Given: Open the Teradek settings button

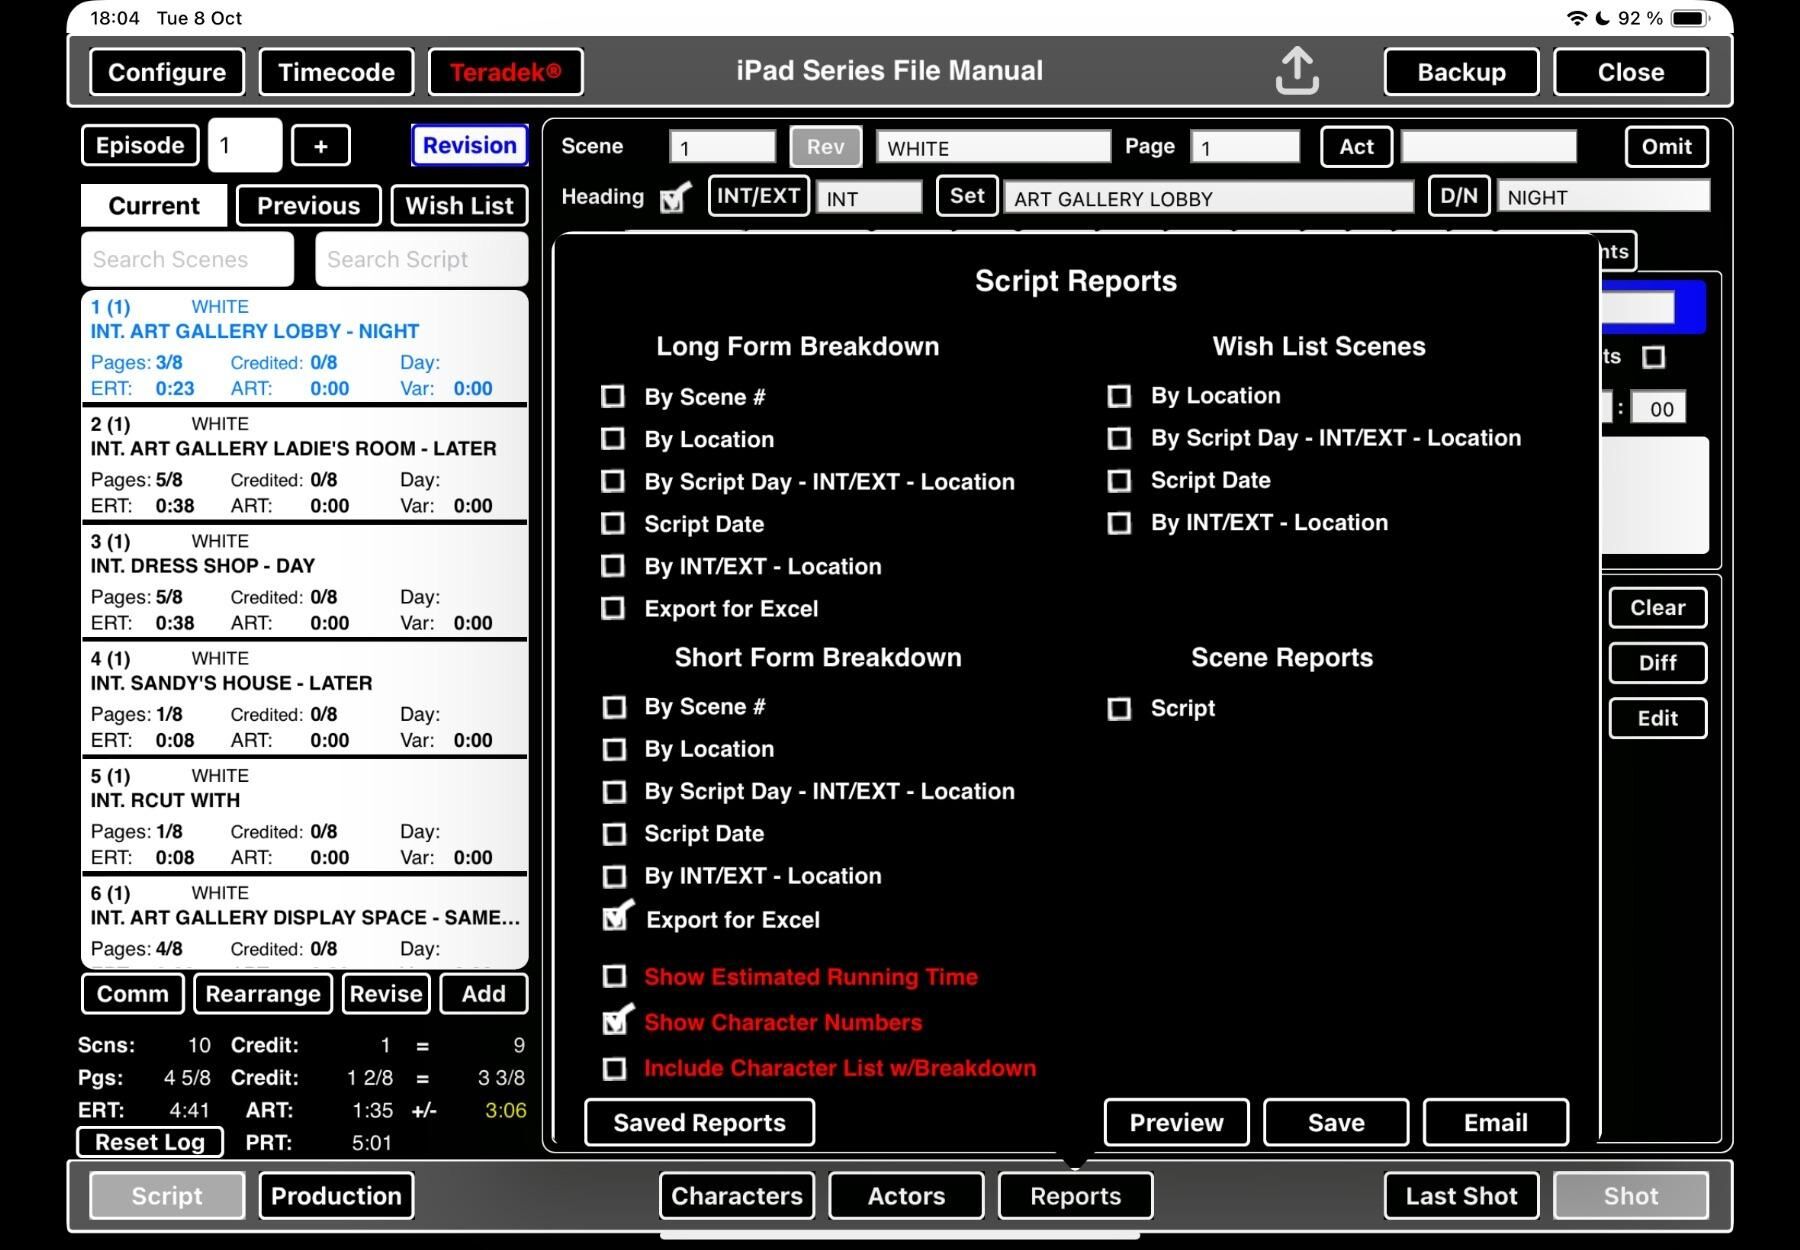Looking at the screenshot, I should (505, 72).
